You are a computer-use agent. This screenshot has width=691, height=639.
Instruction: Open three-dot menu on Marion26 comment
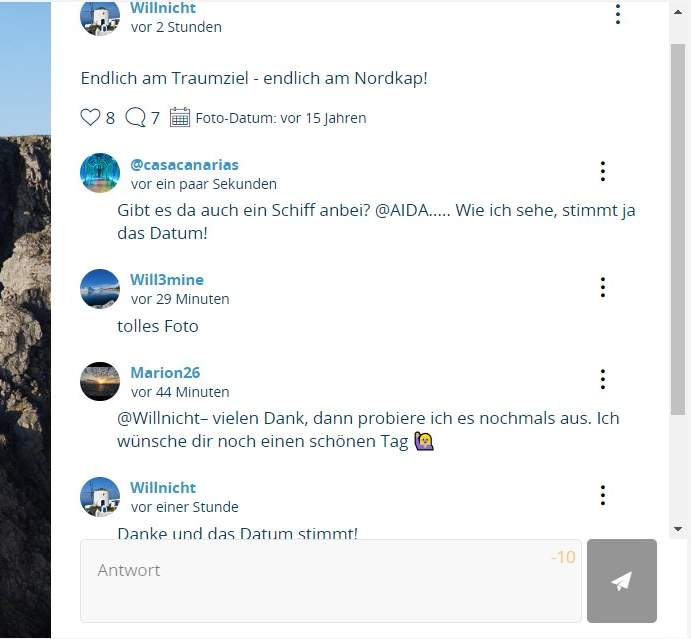pyautogui.click(x=603, y=379)
